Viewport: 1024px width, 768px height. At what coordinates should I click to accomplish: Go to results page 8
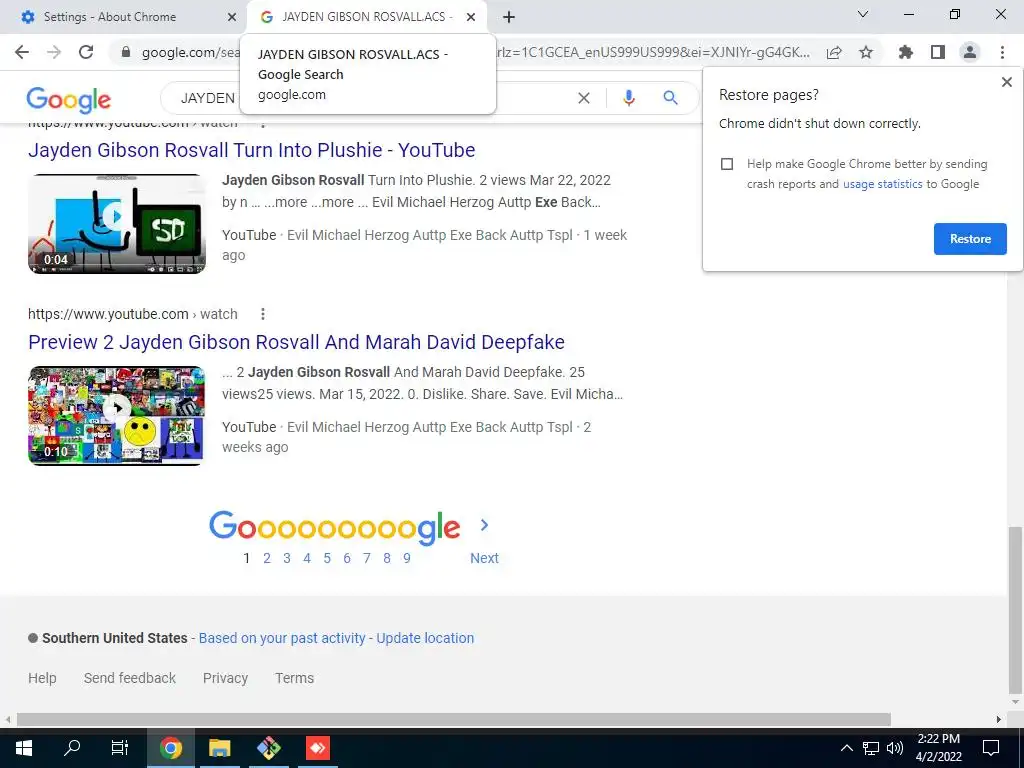point(387,558)
